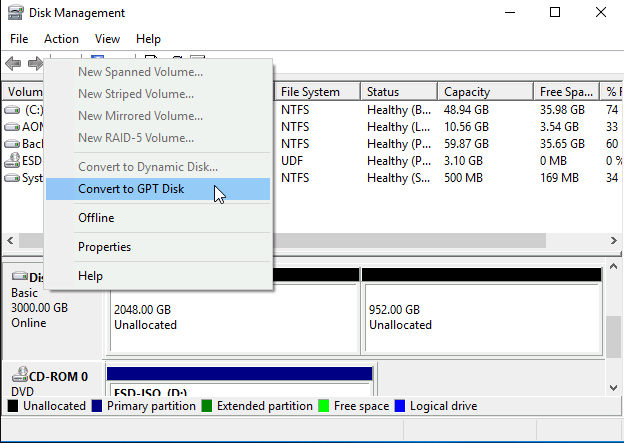Click the 59.87 GB capacity cell
This screenshot has height=443, width=624.
(x=466, y=144)
